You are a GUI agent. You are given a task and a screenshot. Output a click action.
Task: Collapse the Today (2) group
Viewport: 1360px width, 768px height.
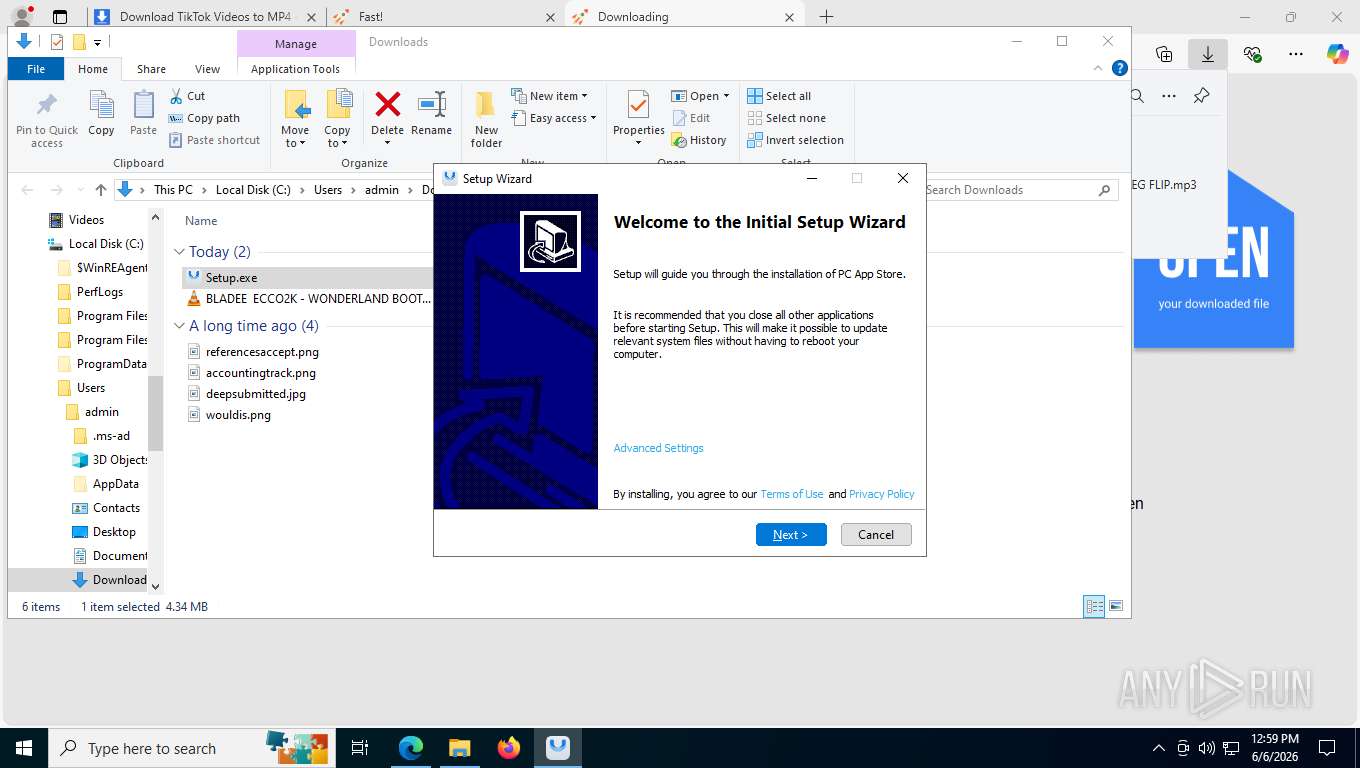tap(180, 252)
